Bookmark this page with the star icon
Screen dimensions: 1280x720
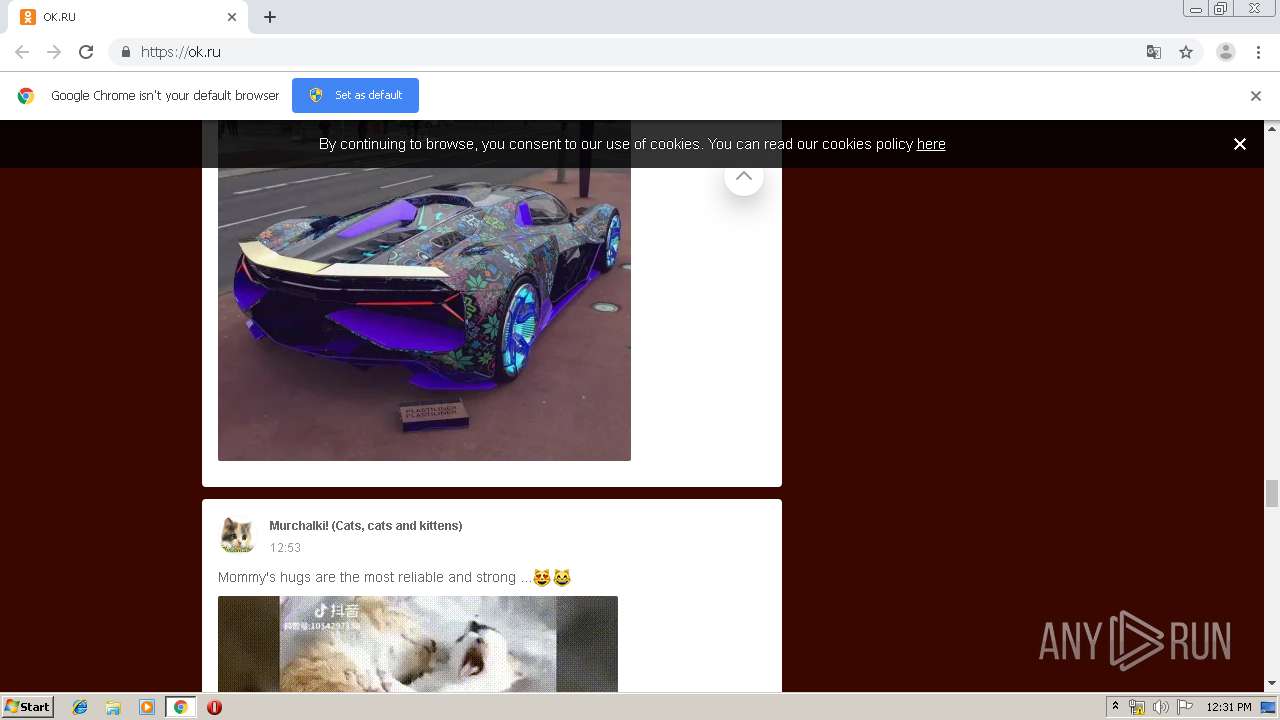point(1186,52)
